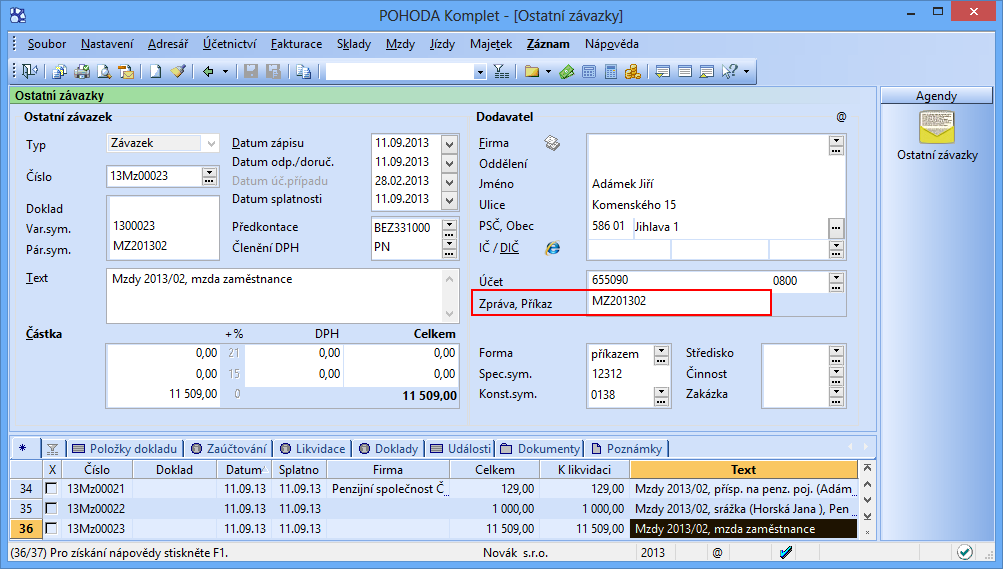Open the Ostatní závazky agenda icon
The width and height of the screenshot is (1003, 569).
[936, 127]
